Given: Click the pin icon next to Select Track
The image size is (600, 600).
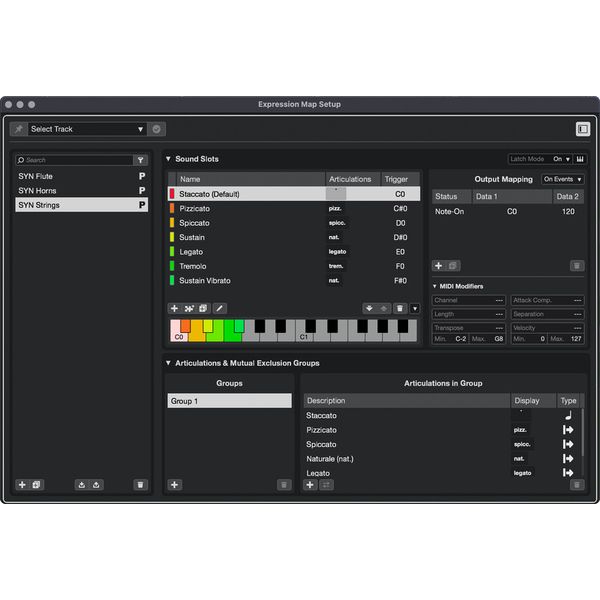Looking at the screenshot, I should pyautogui.click(x=19, y=129).
